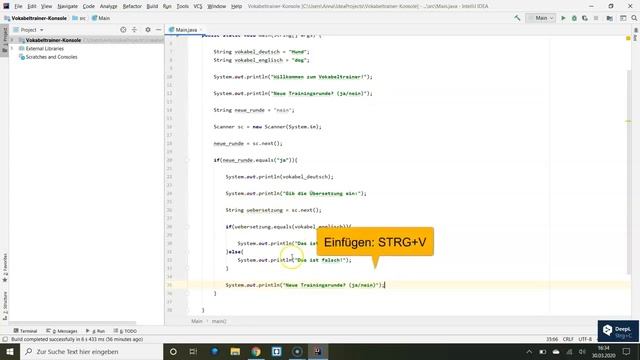Viewport: 640px width, 360px height.
Task: Click the 35:66 caret position in status bar
Action: tap(552, 339)
